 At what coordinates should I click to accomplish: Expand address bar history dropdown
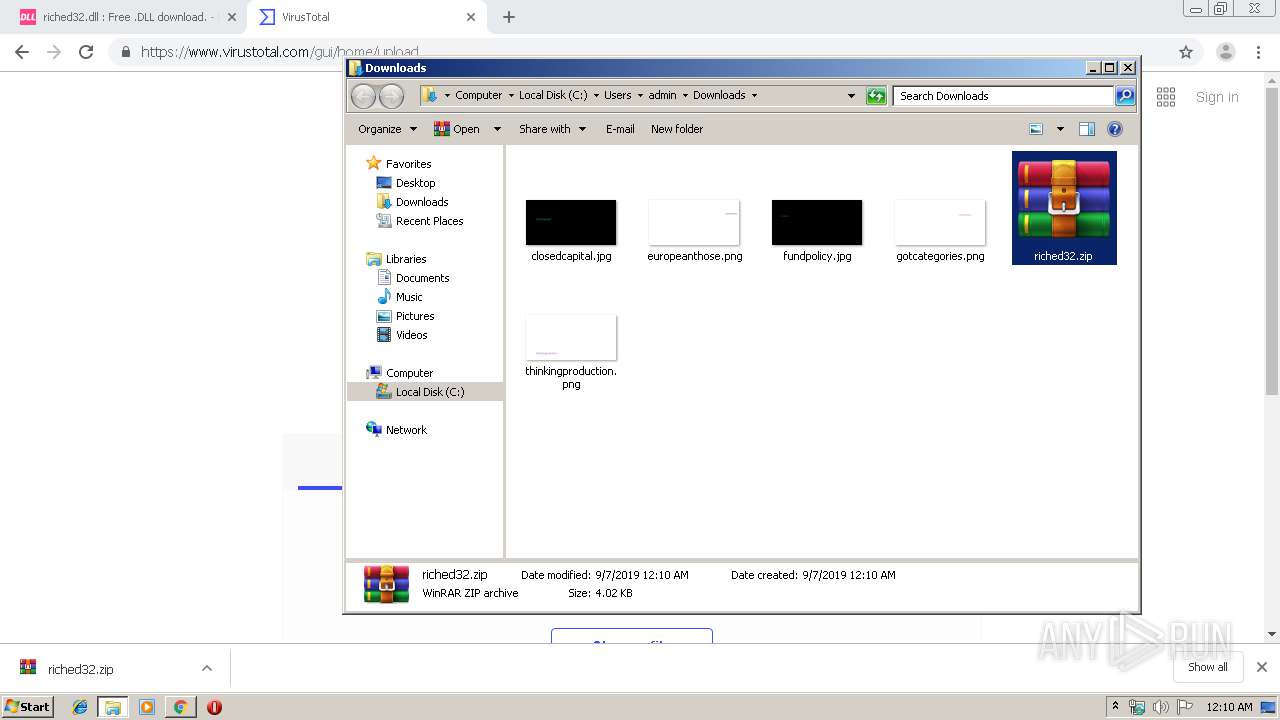tap(851, 96)
